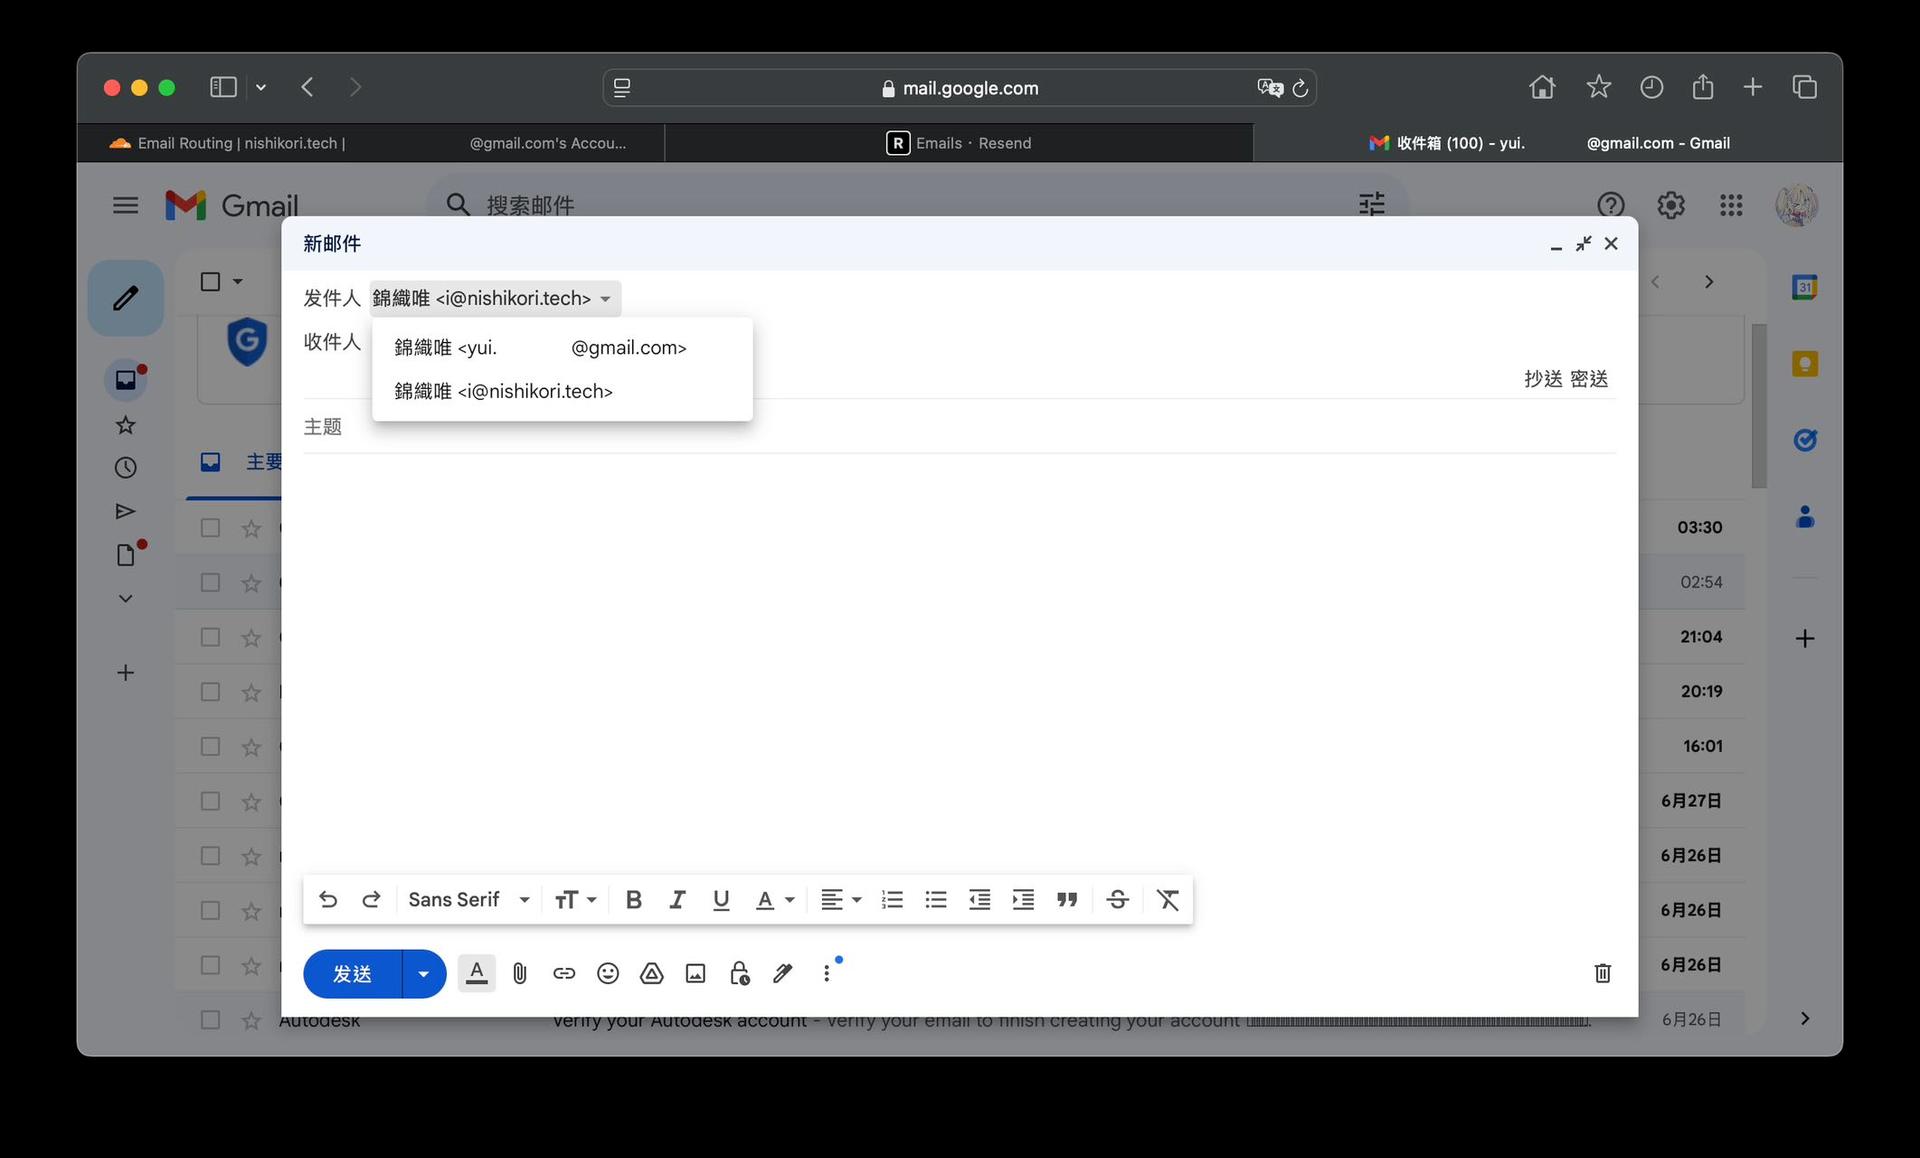The height and width of the screenshot is (1158, 1920).
Task: Open the text color dropdown
Action: (x=774, y=899)
